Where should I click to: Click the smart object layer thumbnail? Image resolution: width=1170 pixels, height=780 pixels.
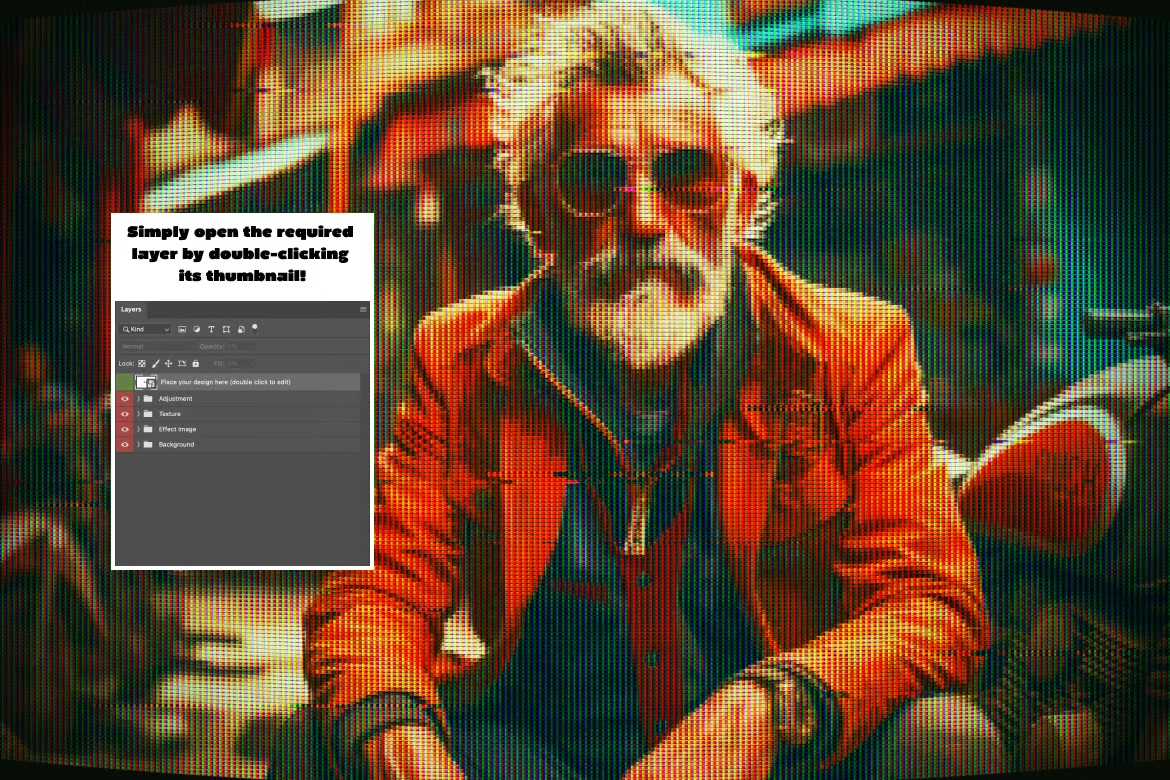click(x=147, y=381)
